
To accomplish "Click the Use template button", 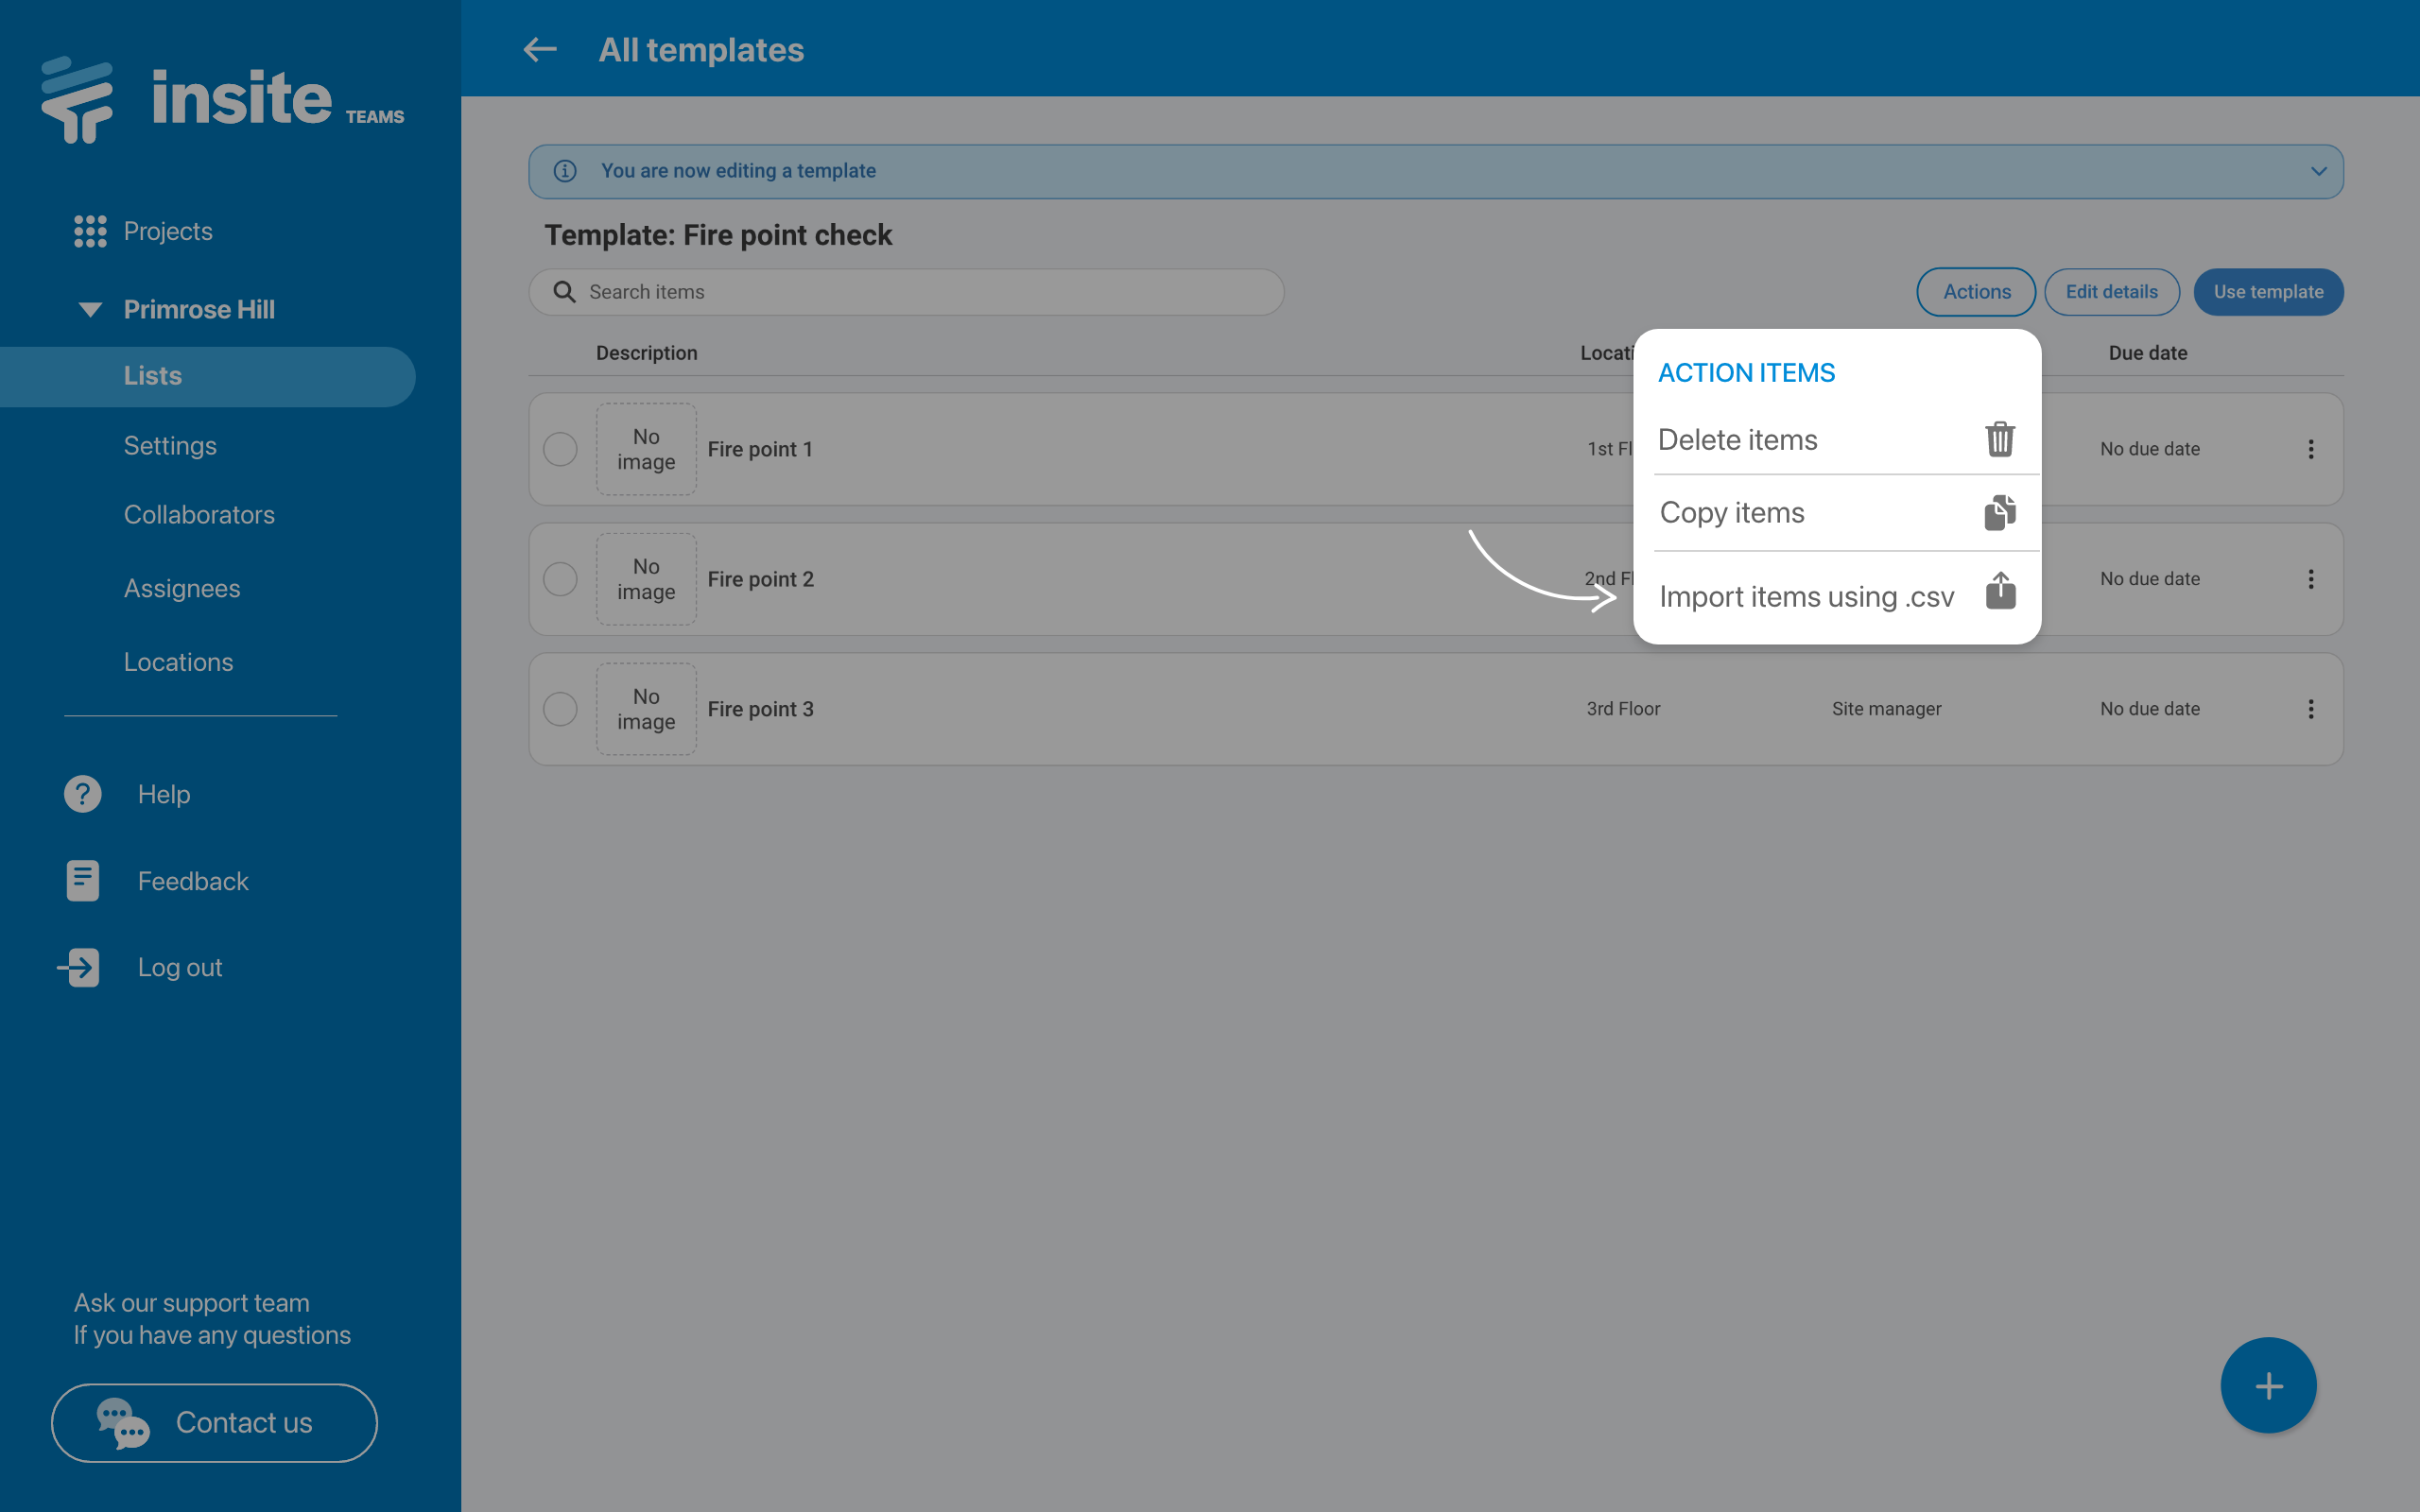I will click(x=2267, y=292).
